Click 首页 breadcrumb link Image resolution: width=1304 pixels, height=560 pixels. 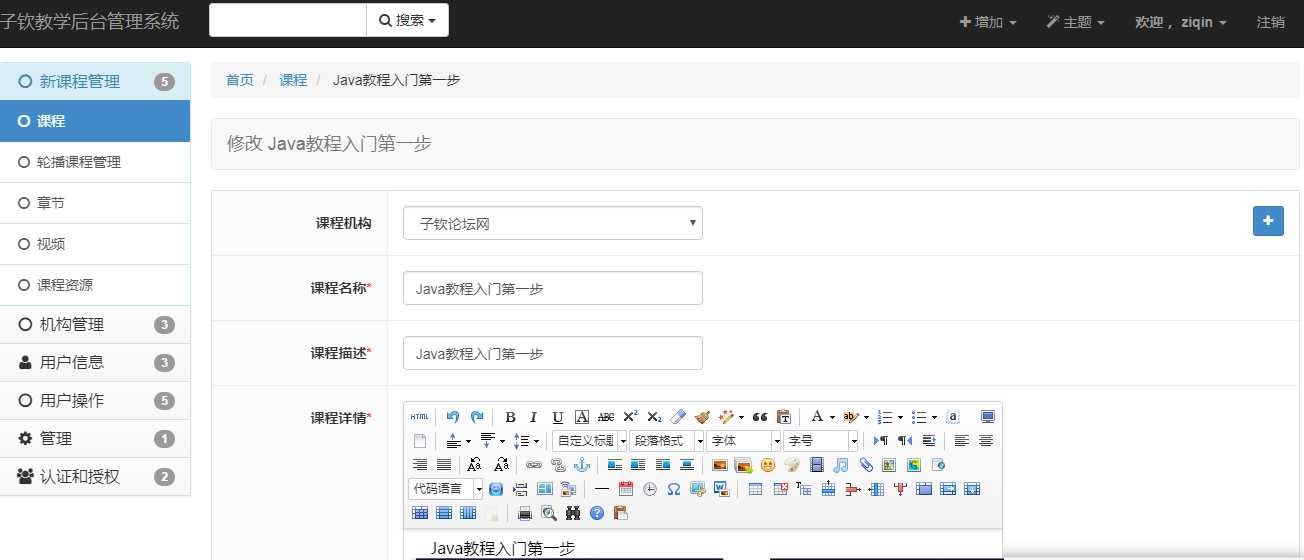tap(240, 80)
